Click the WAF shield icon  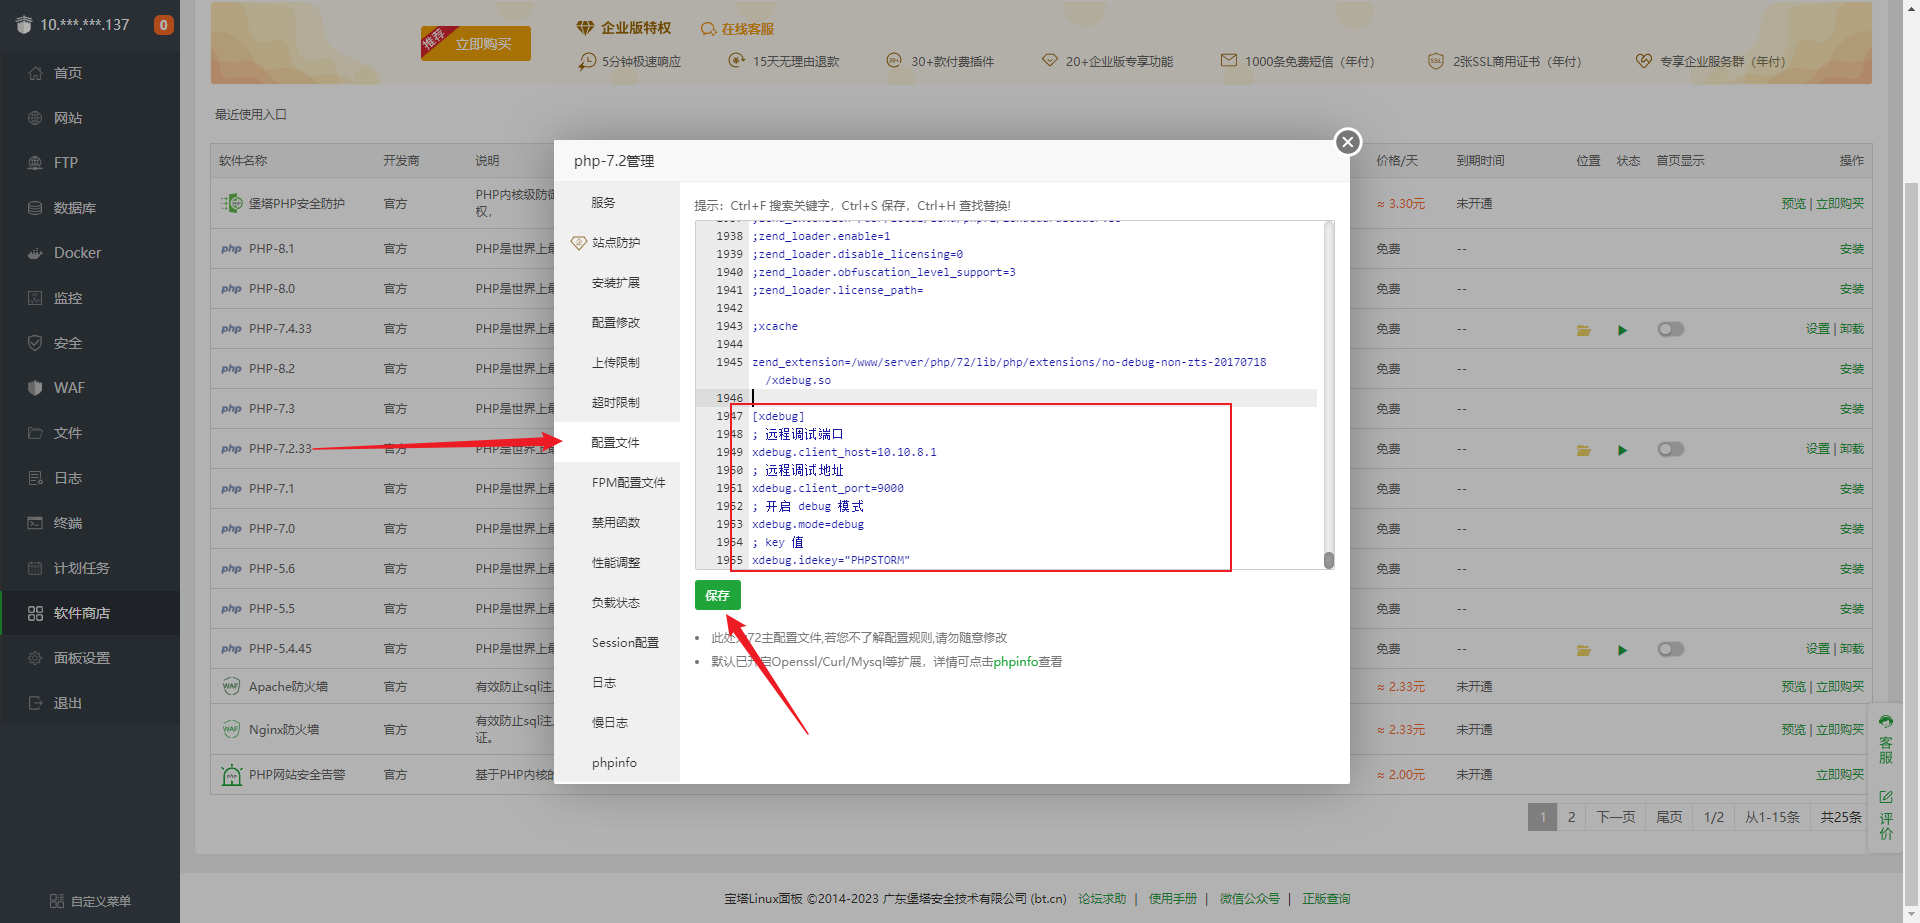coord(35,388)
